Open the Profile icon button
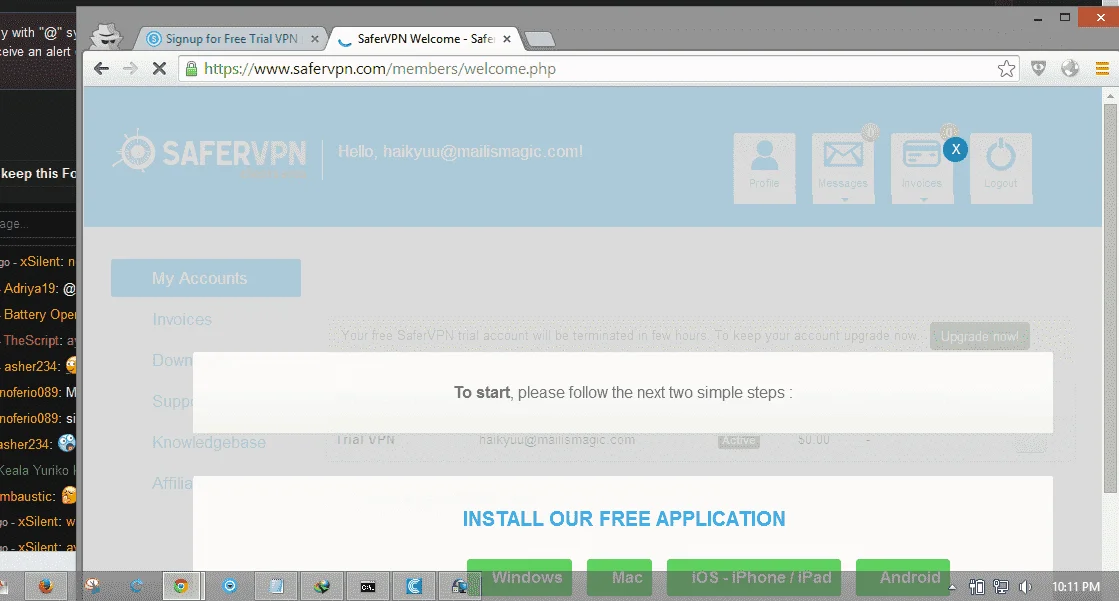This screenshot has width=1119, height=601. (x=764, y=168)
